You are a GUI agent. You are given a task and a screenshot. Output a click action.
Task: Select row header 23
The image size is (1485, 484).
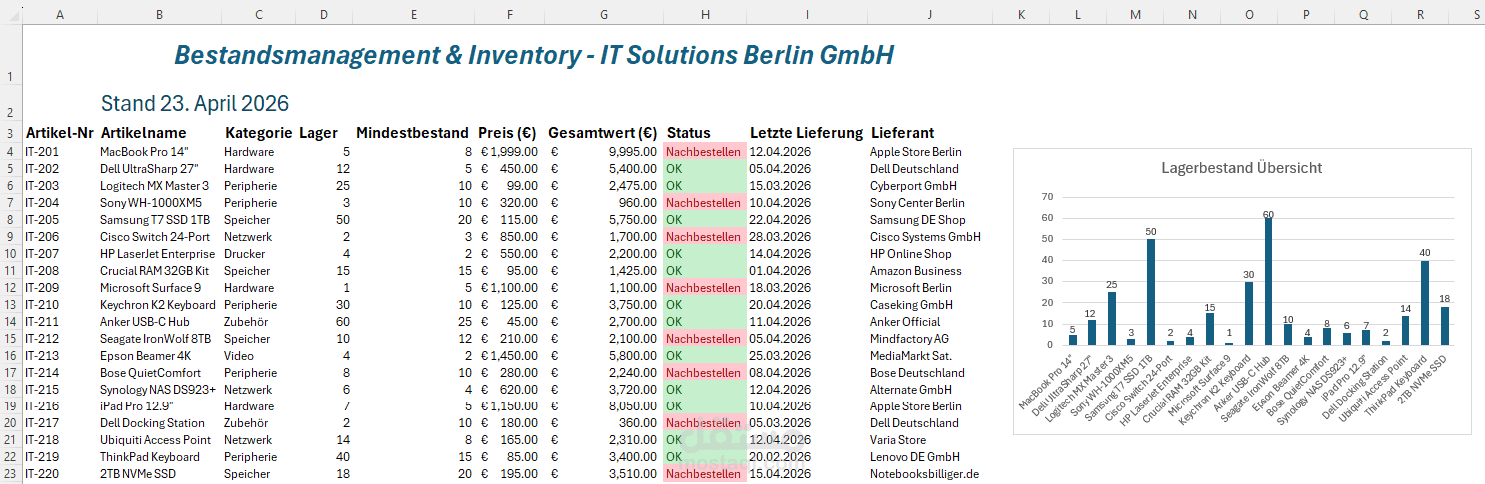pos(11,474)
